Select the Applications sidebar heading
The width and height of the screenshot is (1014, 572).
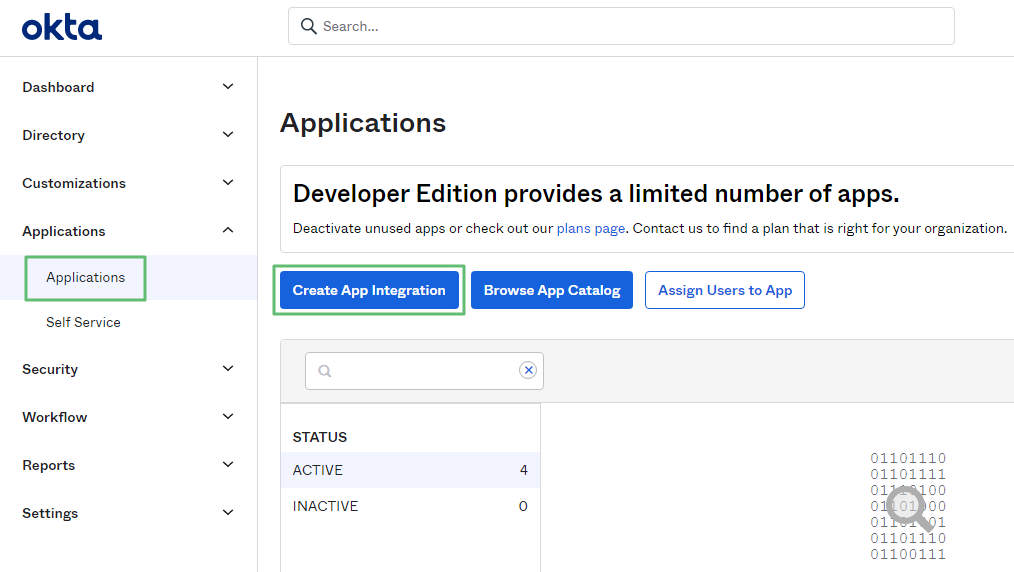click(63, 231)
